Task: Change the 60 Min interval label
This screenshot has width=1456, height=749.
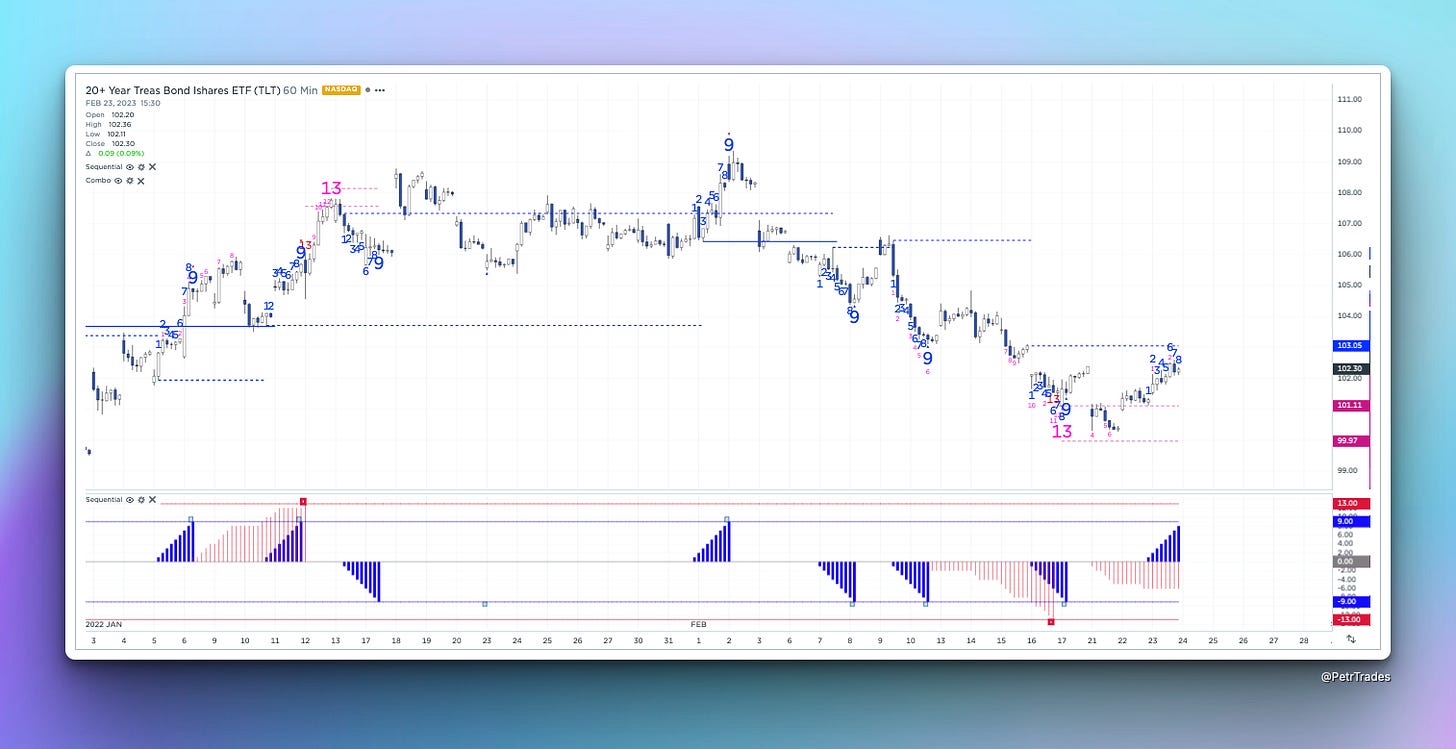Action: 301,90
